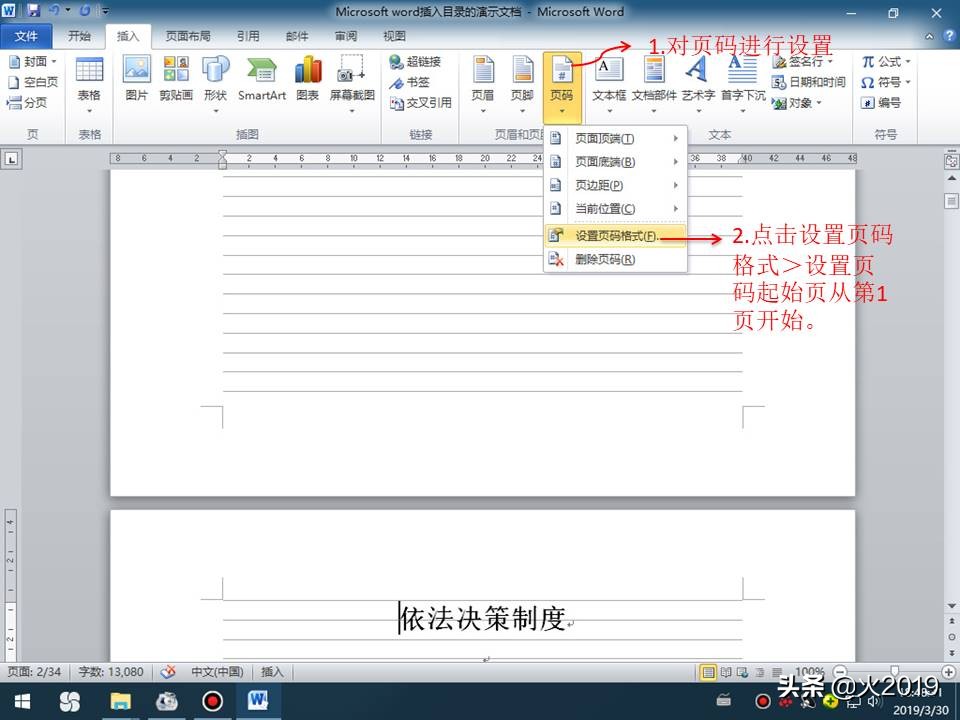Viewport: 960px width, 720px height.
Task: Open word count by clicking 字数: 13,080
Action: [x=112, y=672]
